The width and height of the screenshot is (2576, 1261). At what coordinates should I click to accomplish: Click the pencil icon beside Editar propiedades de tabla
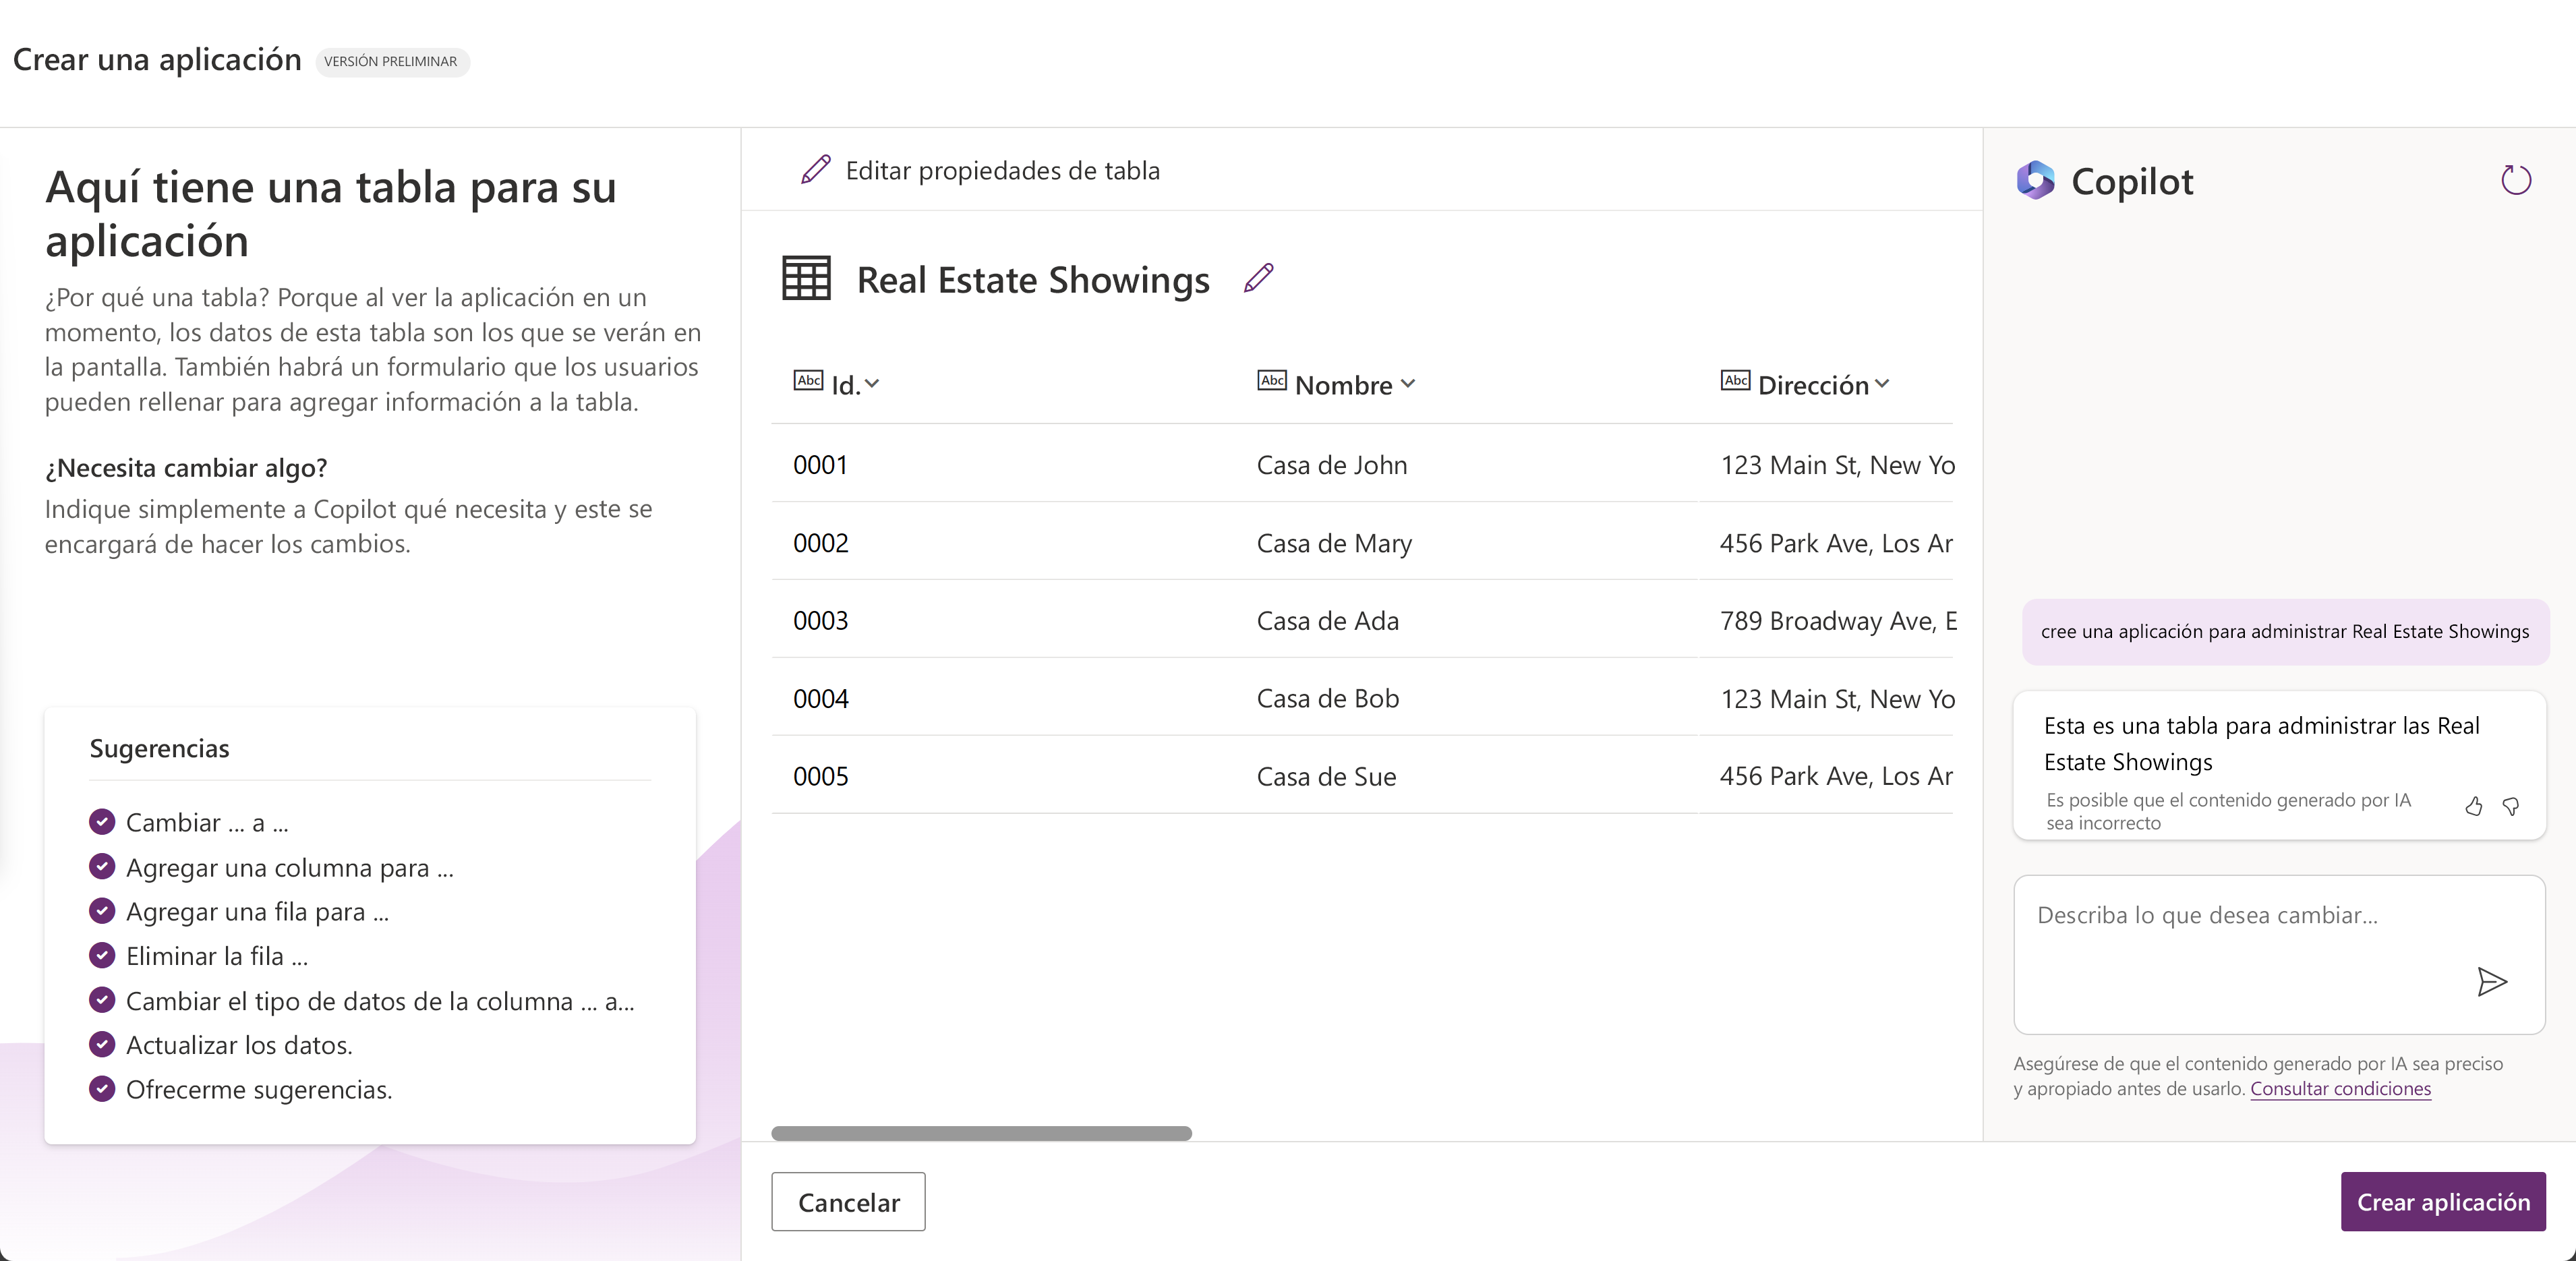tap(816, 170)
